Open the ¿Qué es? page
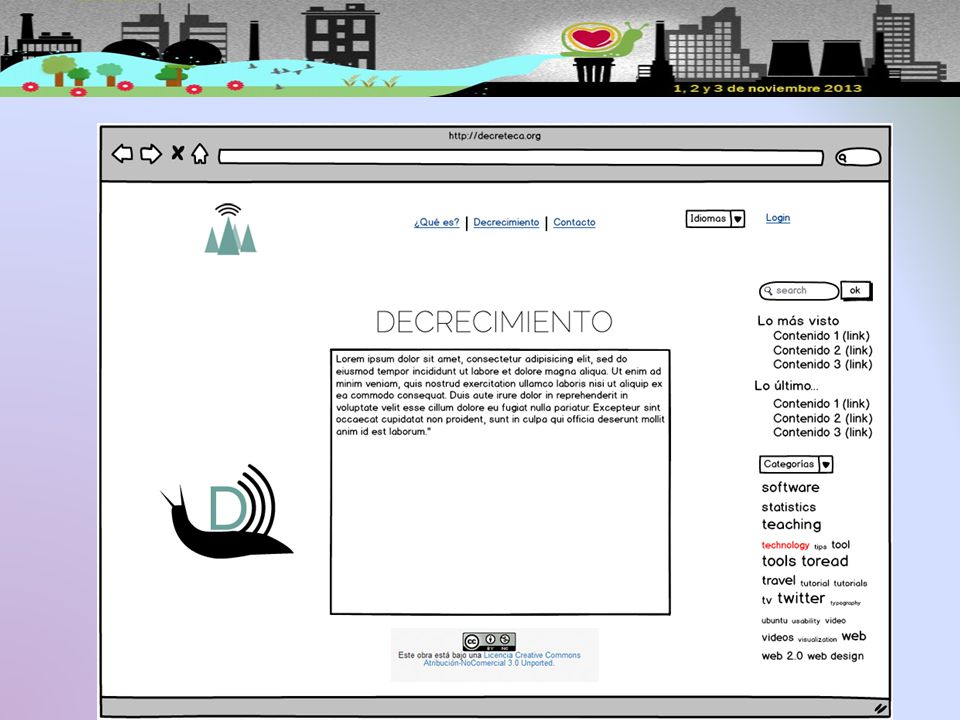The width and height of the screenshot is (960, 720). pos(437,222)
